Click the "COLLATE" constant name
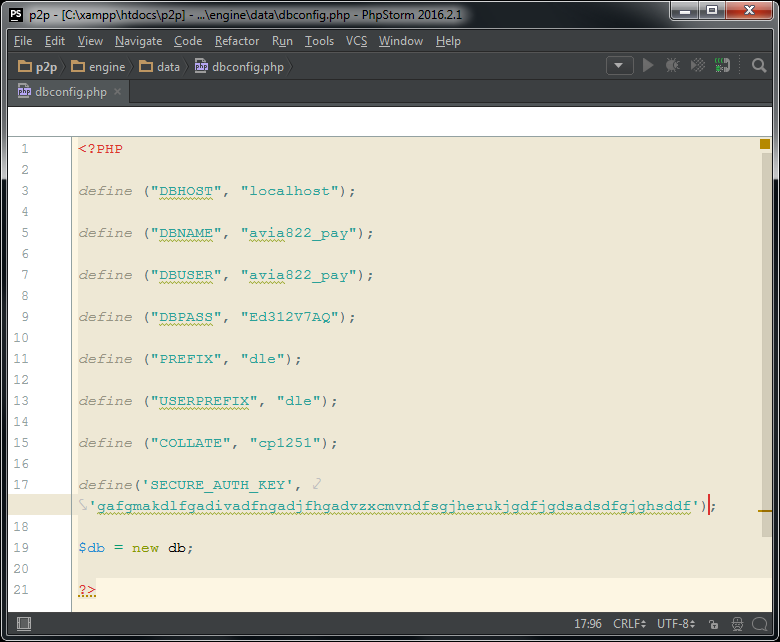The image size is (780, 642). (x=191, y=443)
